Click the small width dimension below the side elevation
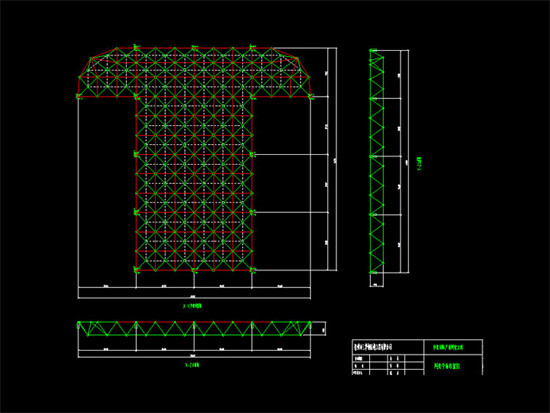 pyautogui.click(x=376, y=285)
